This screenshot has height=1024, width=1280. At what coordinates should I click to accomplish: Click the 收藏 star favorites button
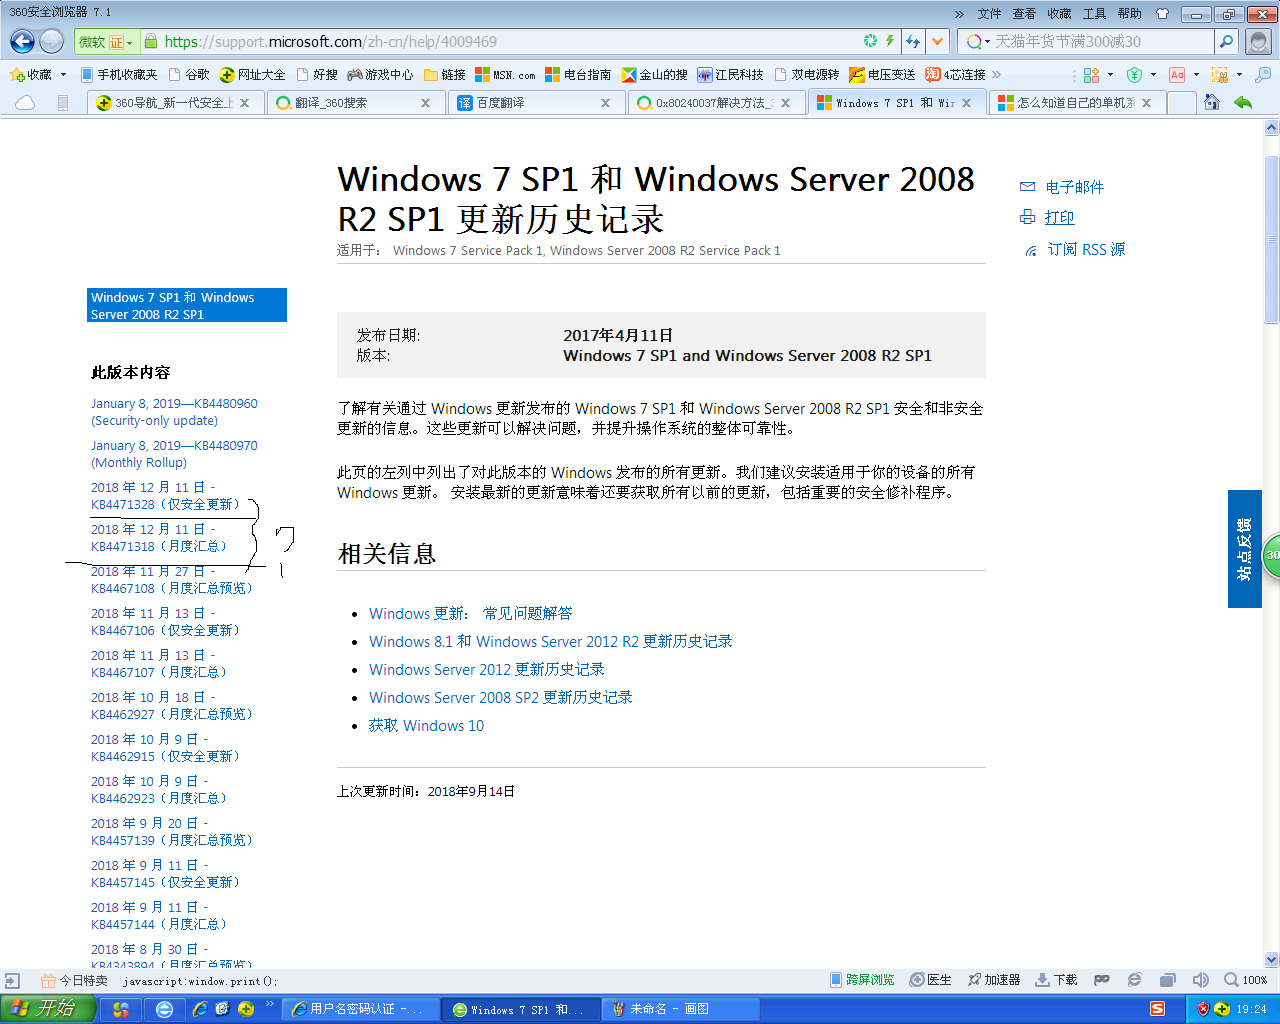tap(31, 75)
